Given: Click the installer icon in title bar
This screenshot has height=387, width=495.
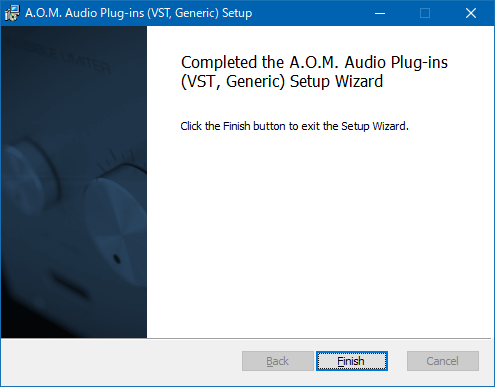Looking at the screenshot, I should [x=12, y=13].
